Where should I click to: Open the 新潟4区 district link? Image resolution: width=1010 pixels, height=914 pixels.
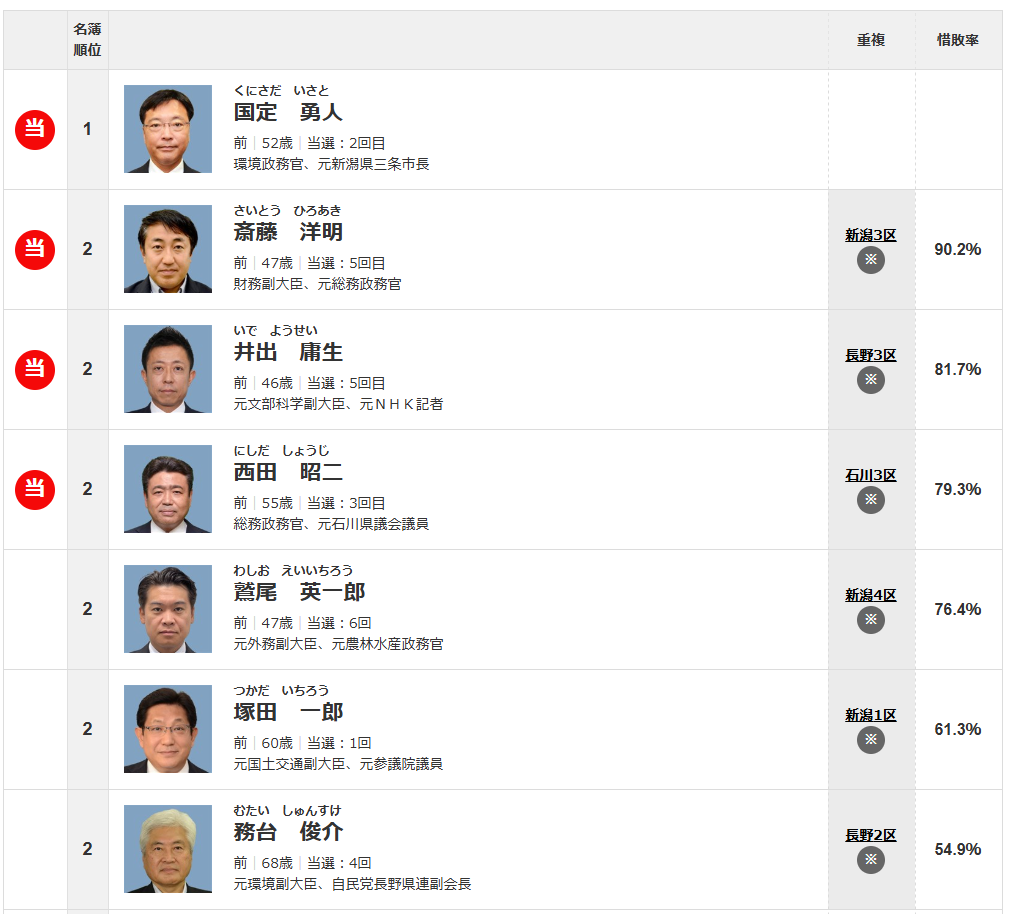[x=870, y=595]
